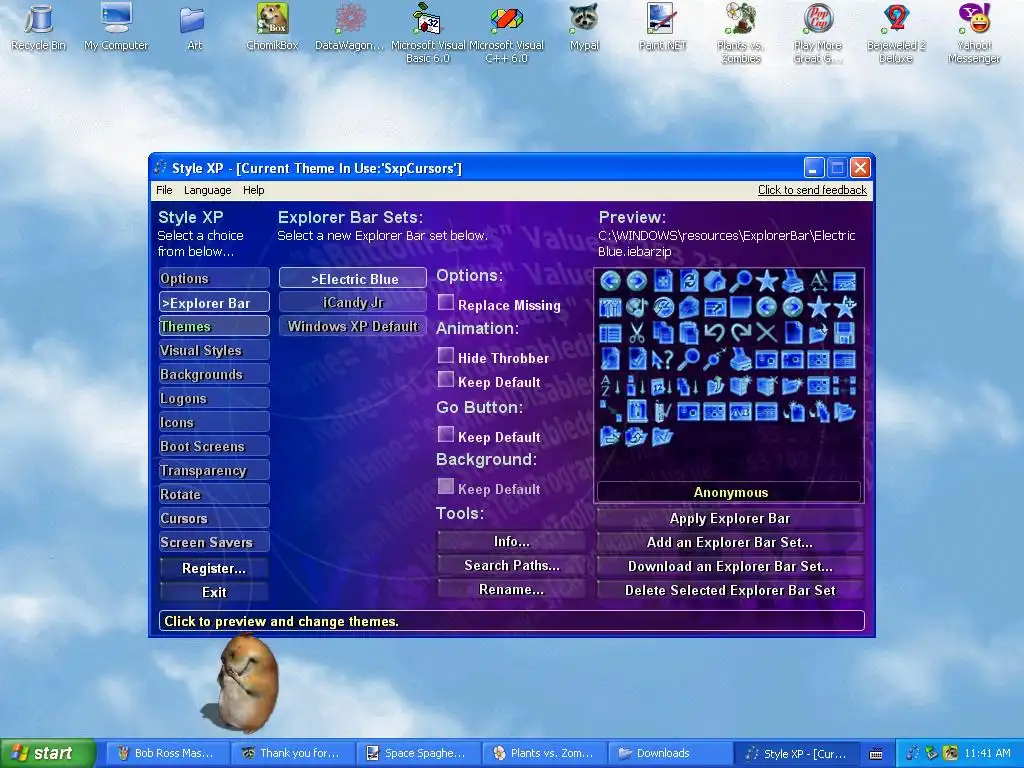This screenshot has height=768, width=1024.
Task: Click the Register... button
Action: point(214,568)
